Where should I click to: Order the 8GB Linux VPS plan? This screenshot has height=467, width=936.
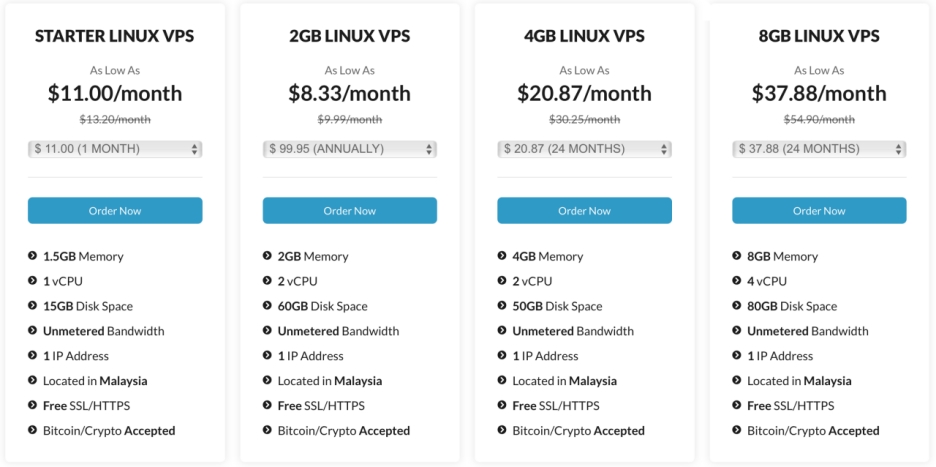[819, 210]
